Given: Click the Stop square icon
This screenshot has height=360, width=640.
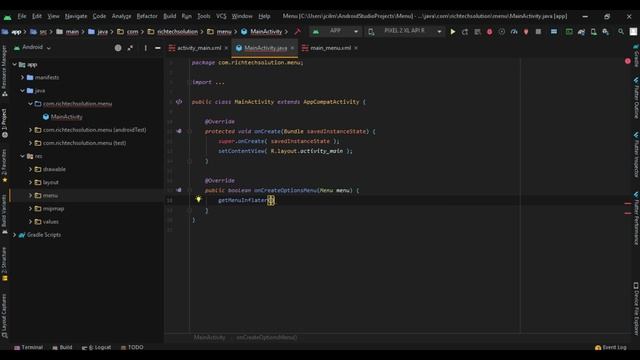Looking at the screenshot, I should click(538, 31).
